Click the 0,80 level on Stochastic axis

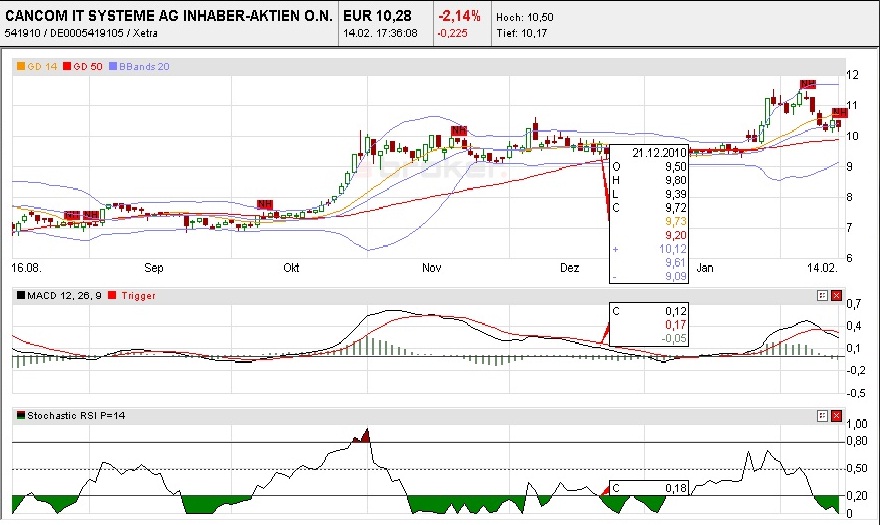click(x=857, y=441)
